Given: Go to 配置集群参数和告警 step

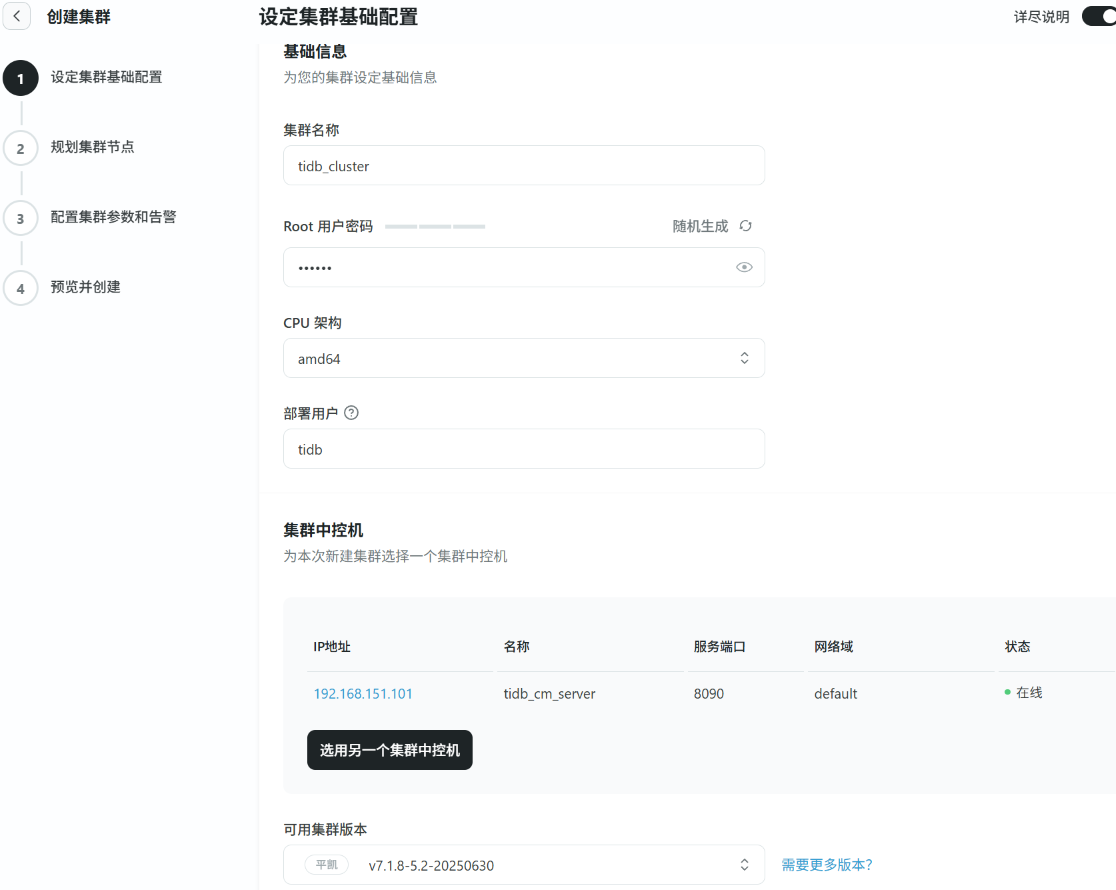Looking at the screenshot, I should pyautogui.click(x=113, y=217).
